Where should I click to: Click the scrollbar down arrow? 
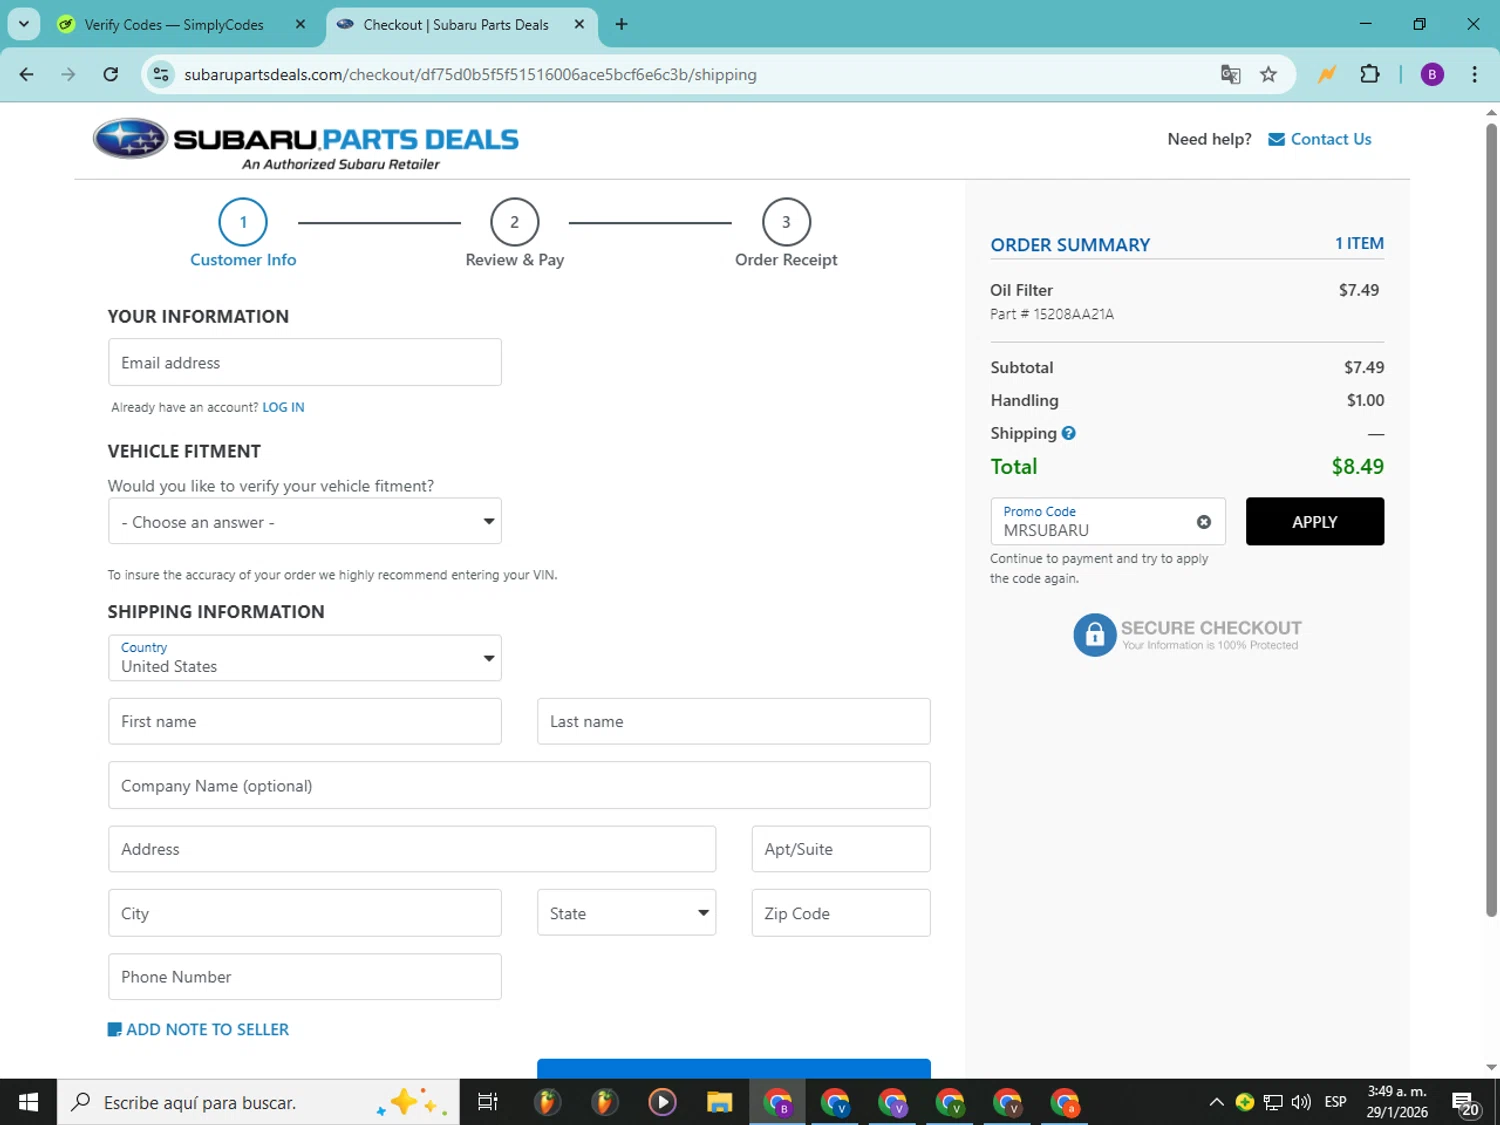click(x=1491, y=1067)
